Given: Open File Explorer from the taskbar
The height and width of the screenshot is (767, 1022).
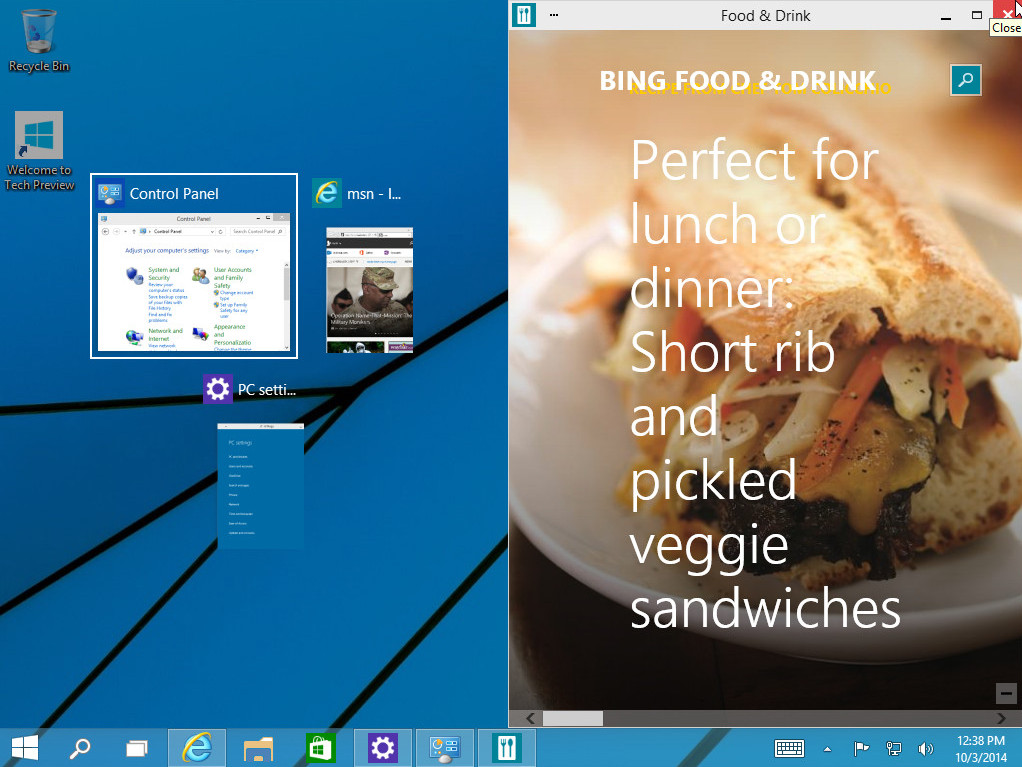Looking at the screenshot, I should point(258,747).
